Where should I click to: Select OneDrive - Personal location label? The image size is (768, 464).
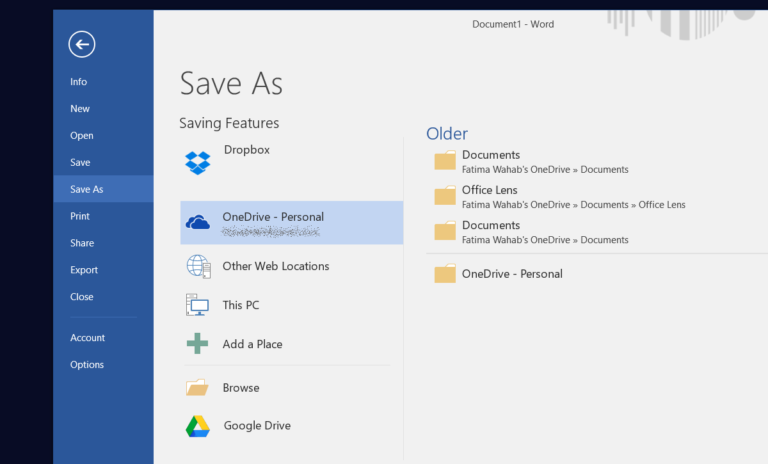tap(273, 217)
